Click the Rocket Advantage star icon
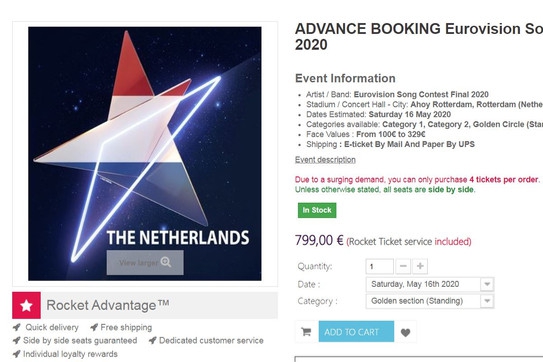543x362 pixels. (x=26, y=305)
